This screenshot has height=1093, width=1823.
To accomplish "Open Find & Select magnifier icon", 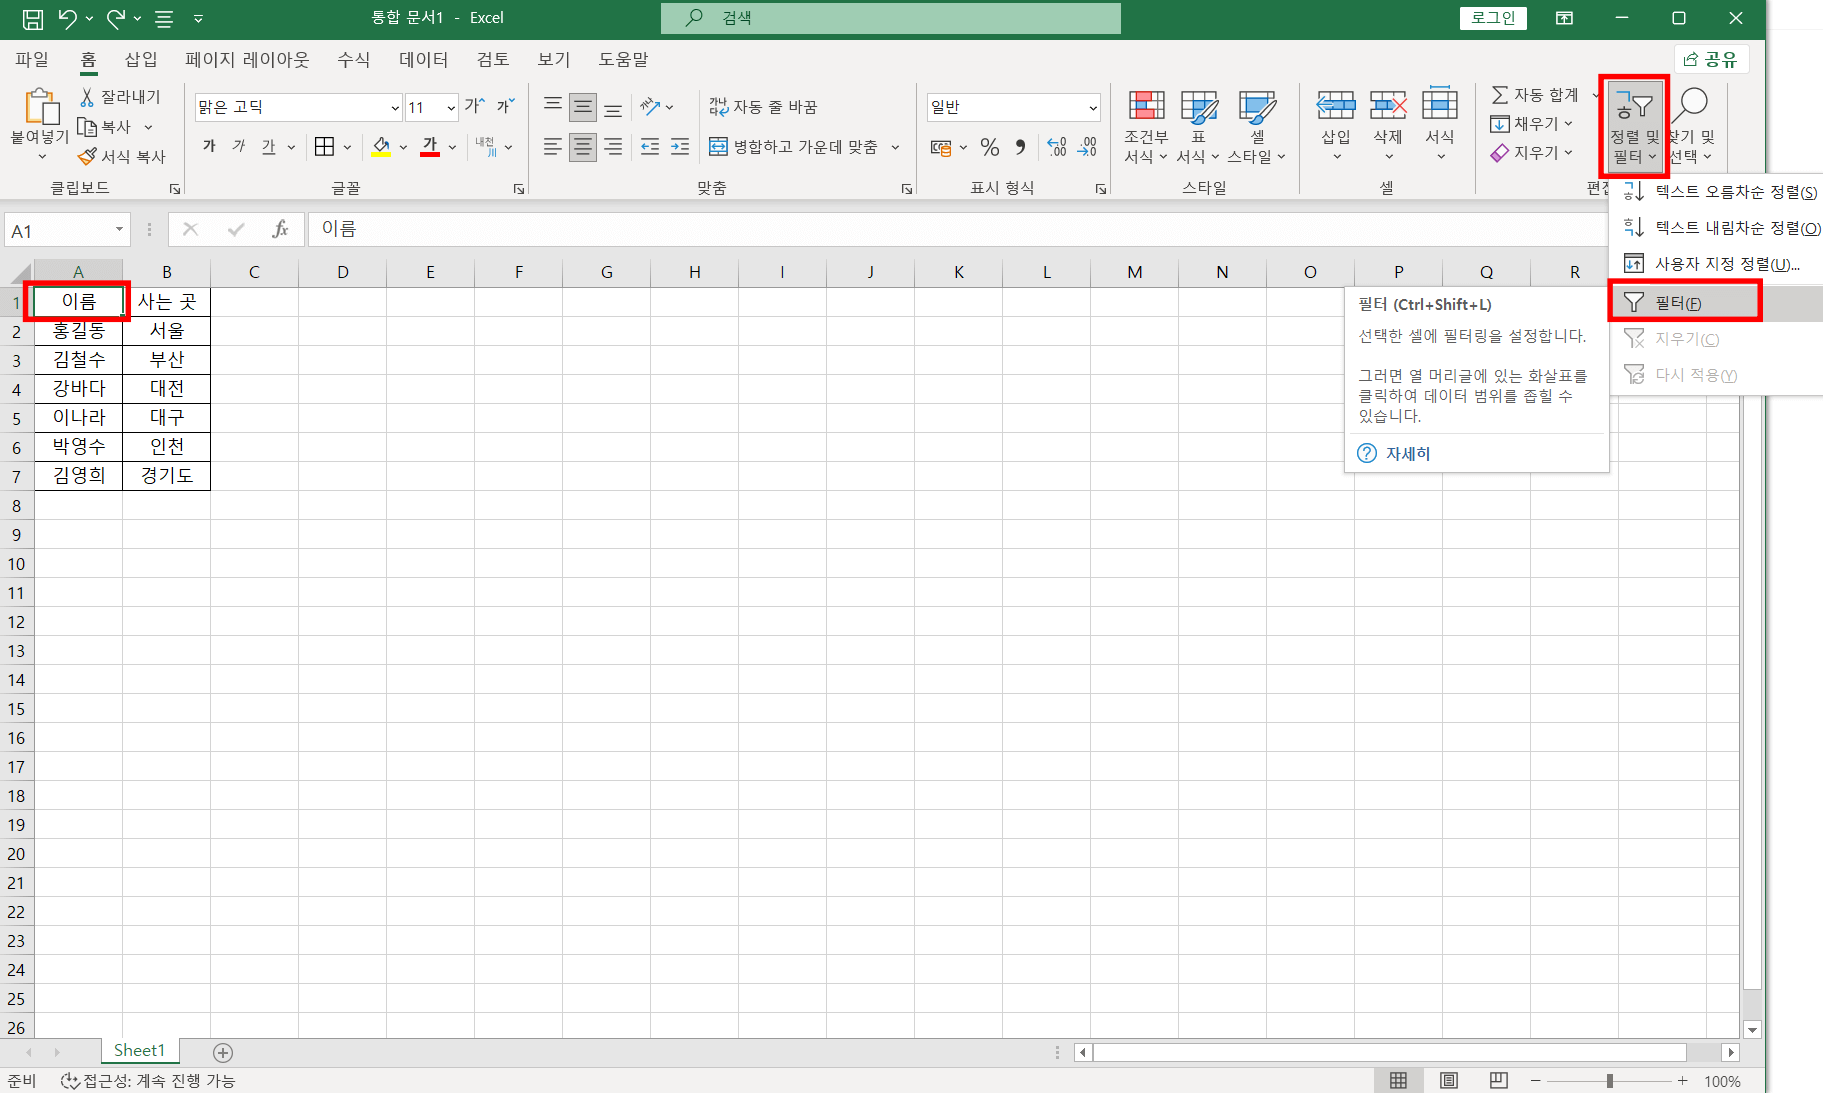I will 1692,104.
